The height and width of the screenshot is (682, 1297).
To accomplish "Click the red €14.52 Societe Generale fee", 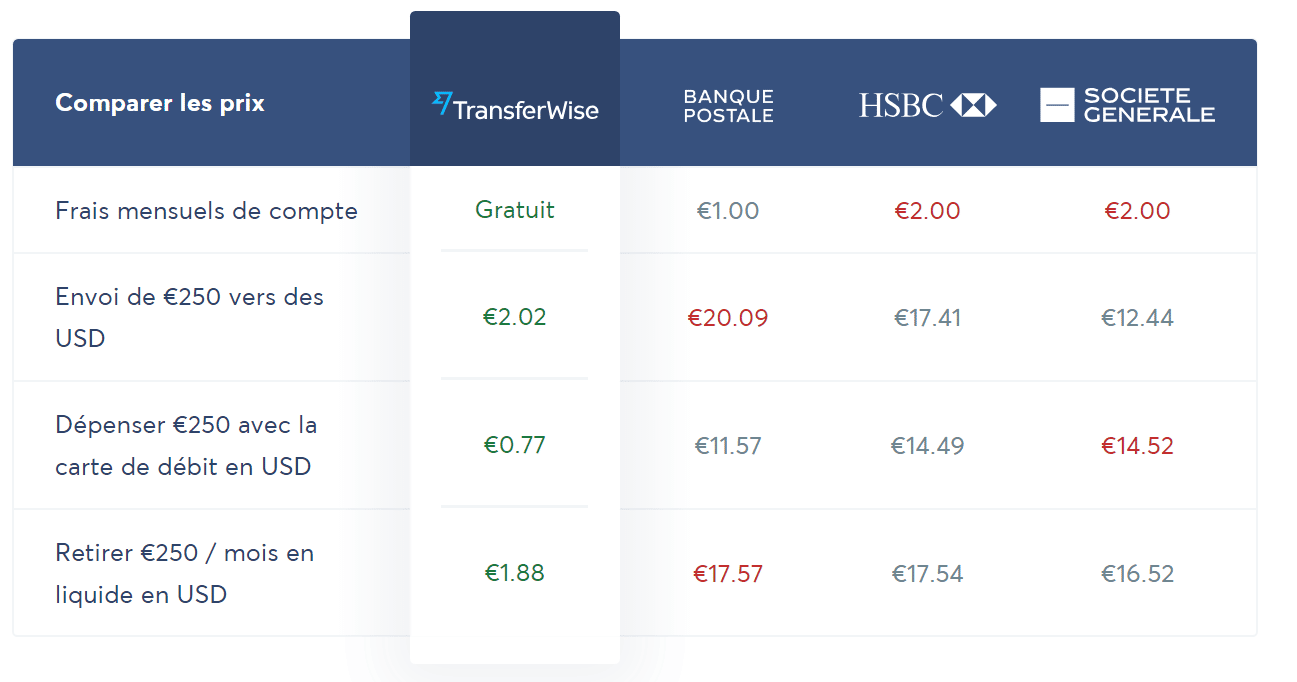I will 1138,446.
